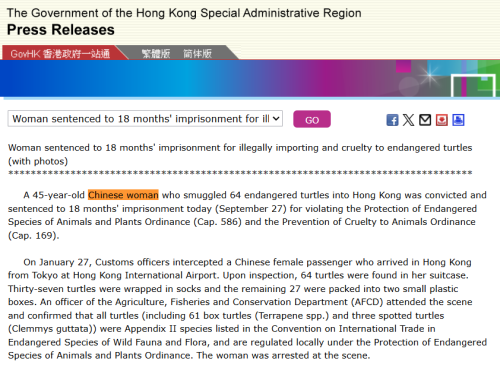The image size is (500, 368).
Task: Share the press release on Facebook
Action: [392, 120]
